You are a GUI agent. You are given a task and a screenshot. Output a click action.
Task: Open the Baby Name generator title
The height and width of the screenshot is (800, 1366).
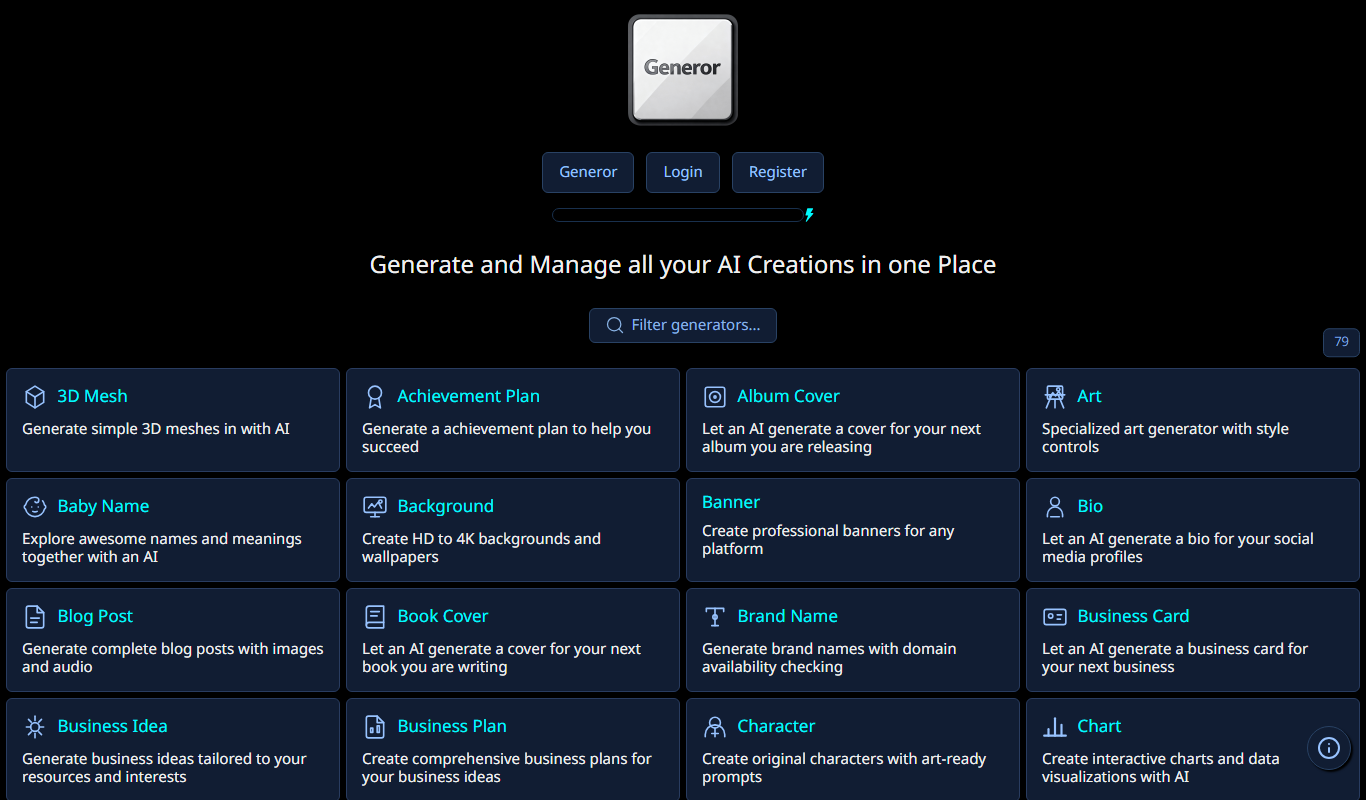click(x=103, y=506)
